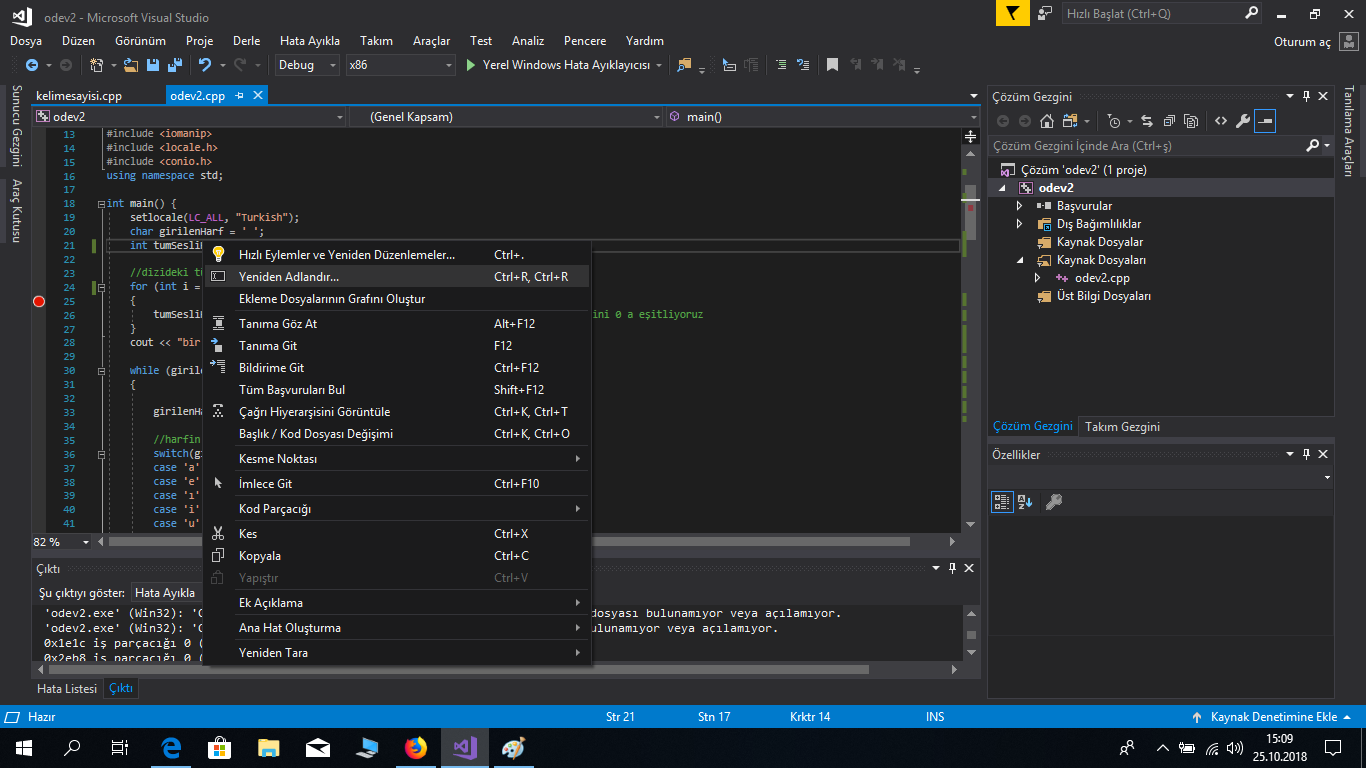Expand the Başvurular tree node
The image size is (1366, 768).
[x=1019, y=206]
